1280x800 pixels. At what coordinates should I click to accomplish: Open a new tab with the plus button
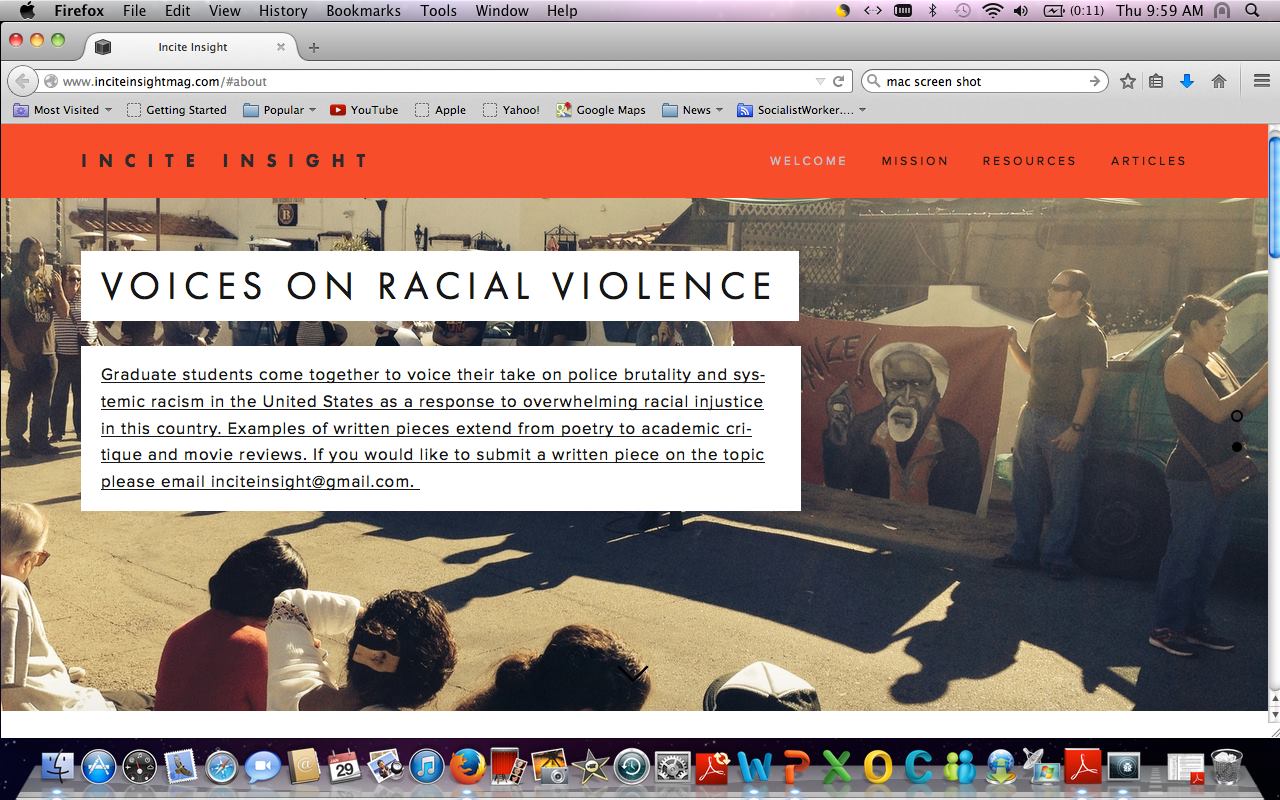coord(314,47)
